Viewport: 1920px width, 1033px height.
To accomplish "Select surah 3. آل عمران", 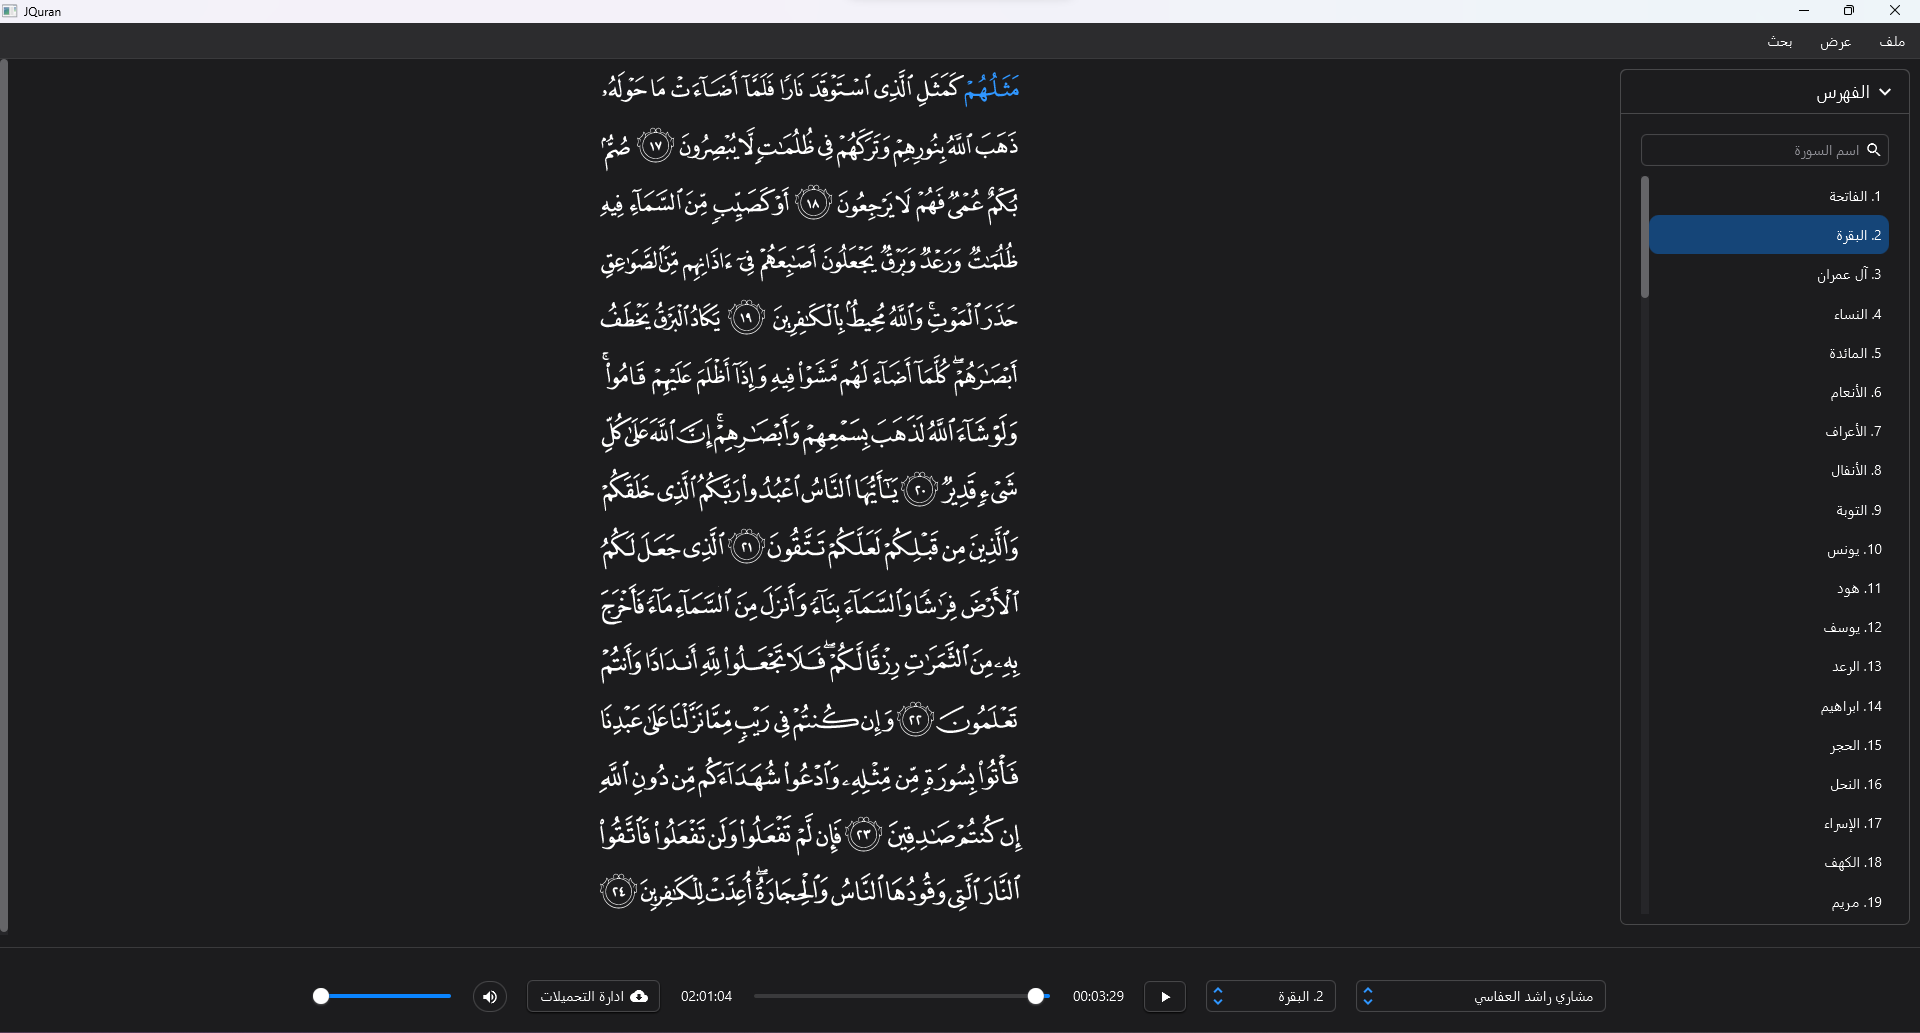I will point(1768,274).
